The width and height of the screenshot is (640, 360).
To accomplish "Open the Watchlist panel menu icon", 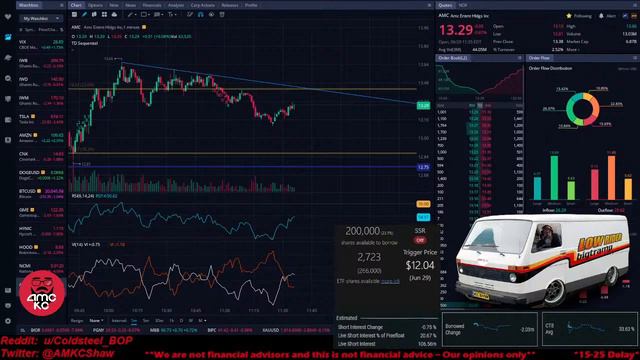I will coord(62,5).
